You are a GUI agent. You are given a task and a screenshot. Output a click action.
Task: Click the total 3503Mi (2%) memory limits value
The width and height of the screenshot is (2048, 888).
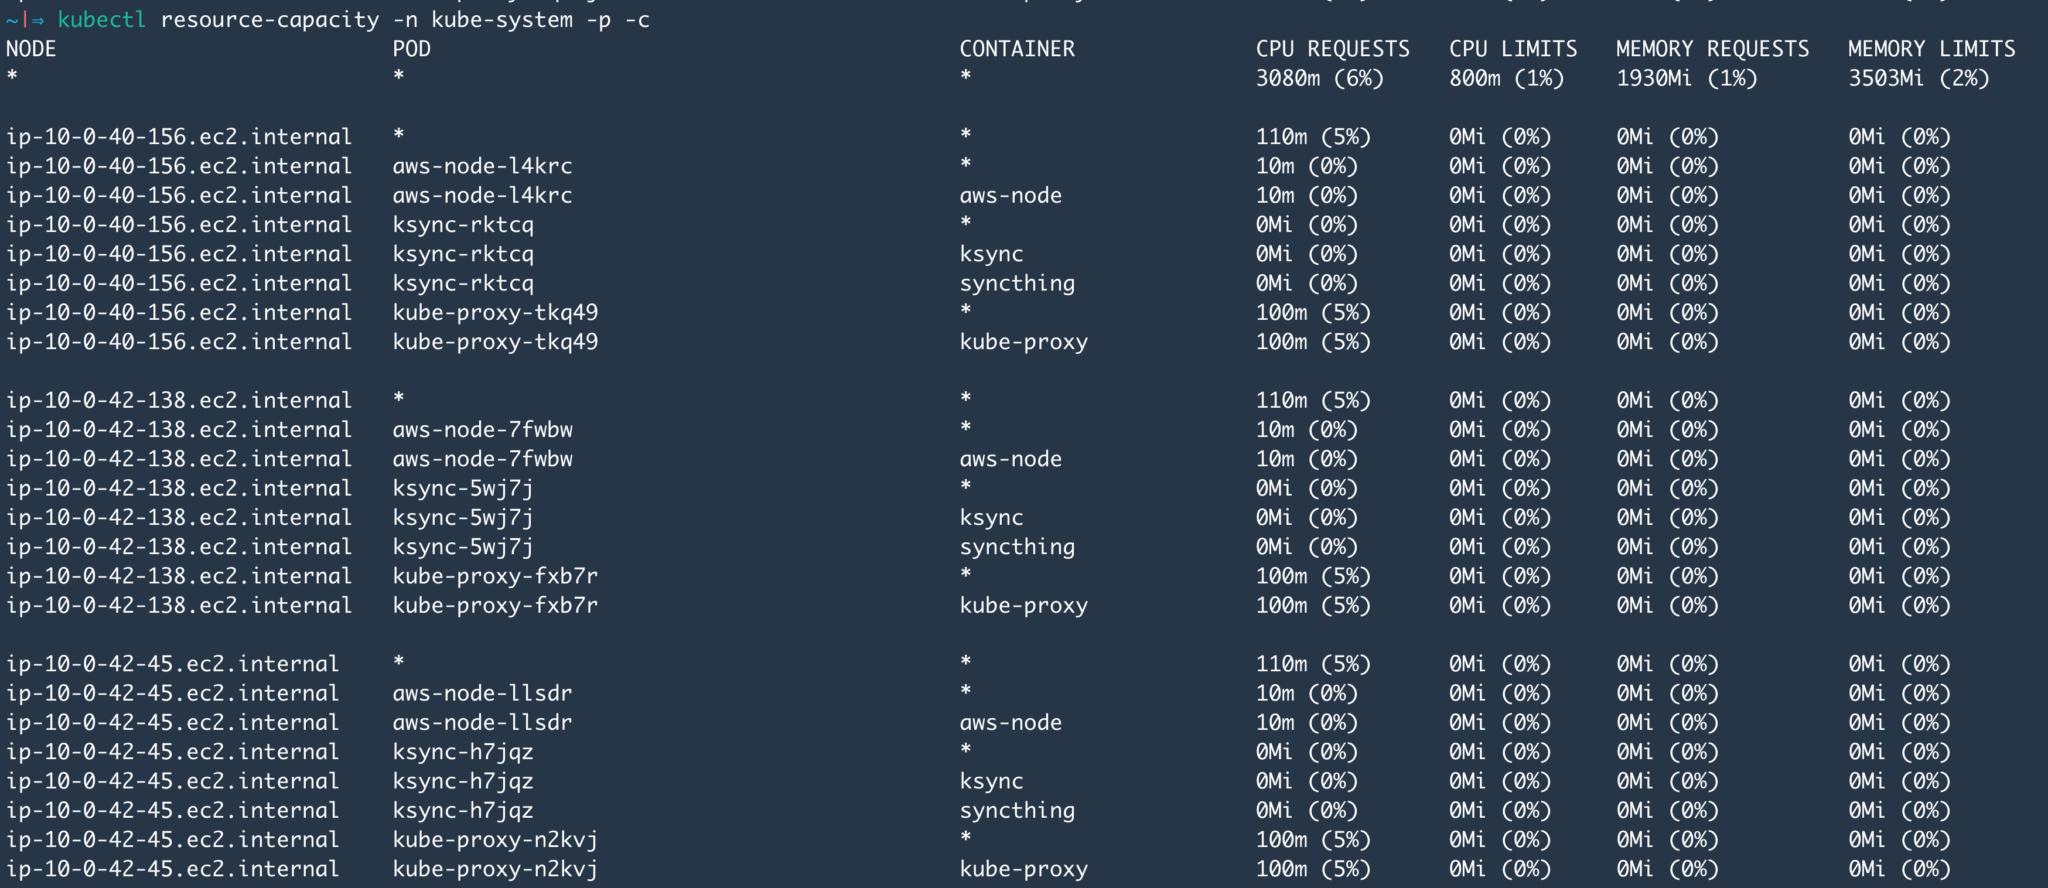[1919, 78]
